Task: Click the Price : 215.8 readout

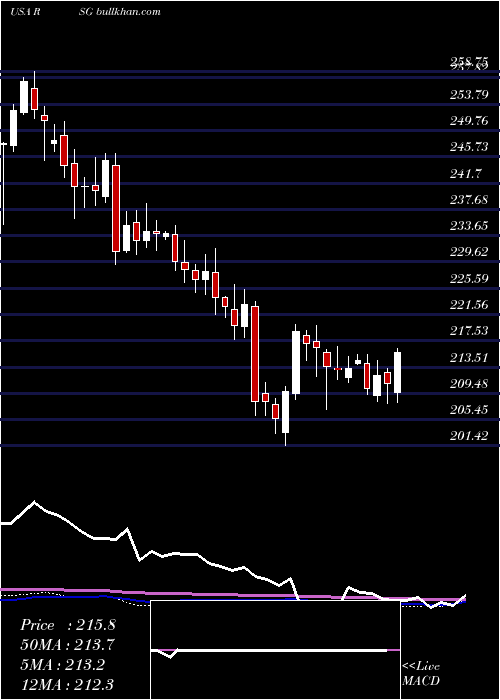Action: (x=68, y=625)
